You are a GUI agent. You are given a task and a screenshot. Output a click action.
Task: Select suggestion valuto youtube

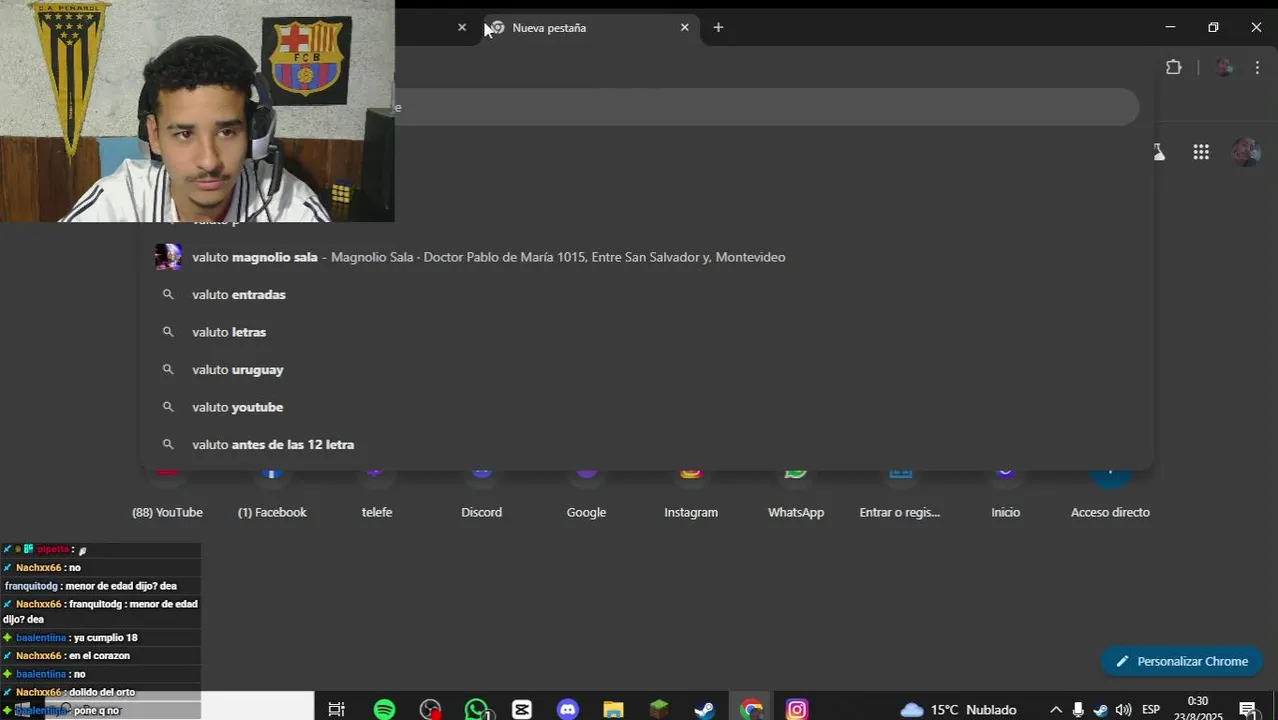(646, 407)
